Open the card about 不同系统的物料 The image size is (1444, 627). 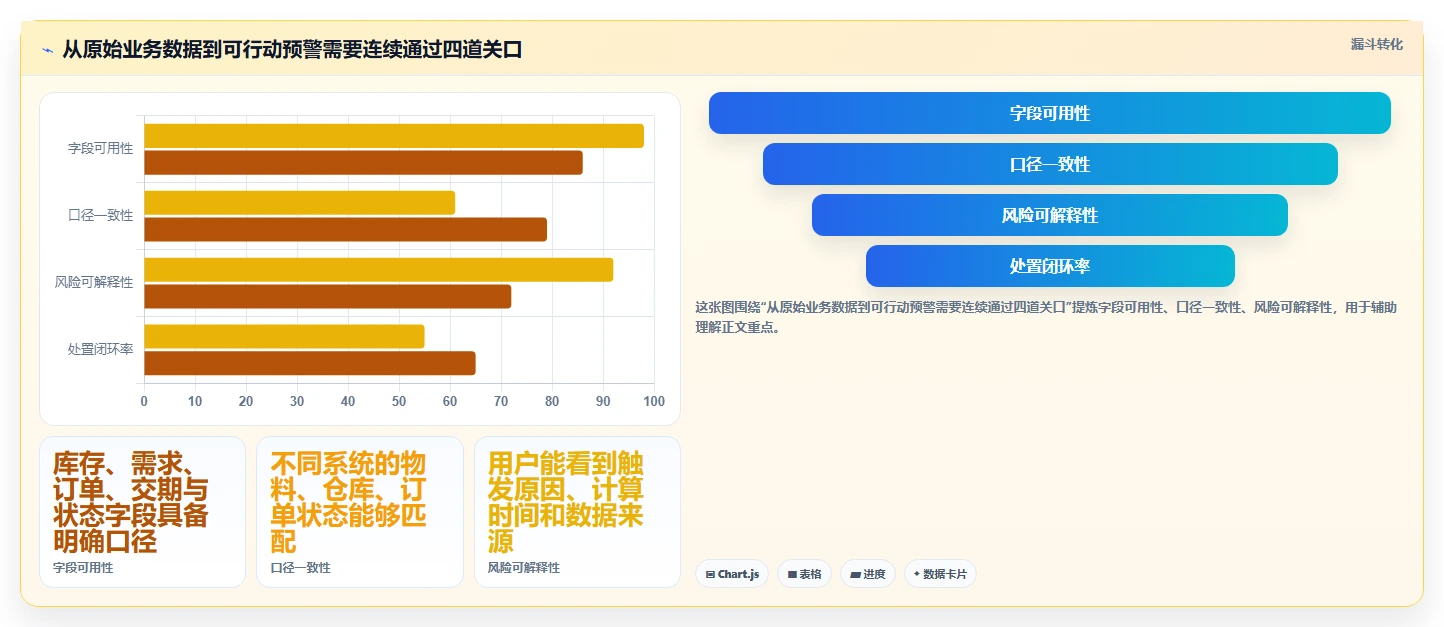pos(360,512)
